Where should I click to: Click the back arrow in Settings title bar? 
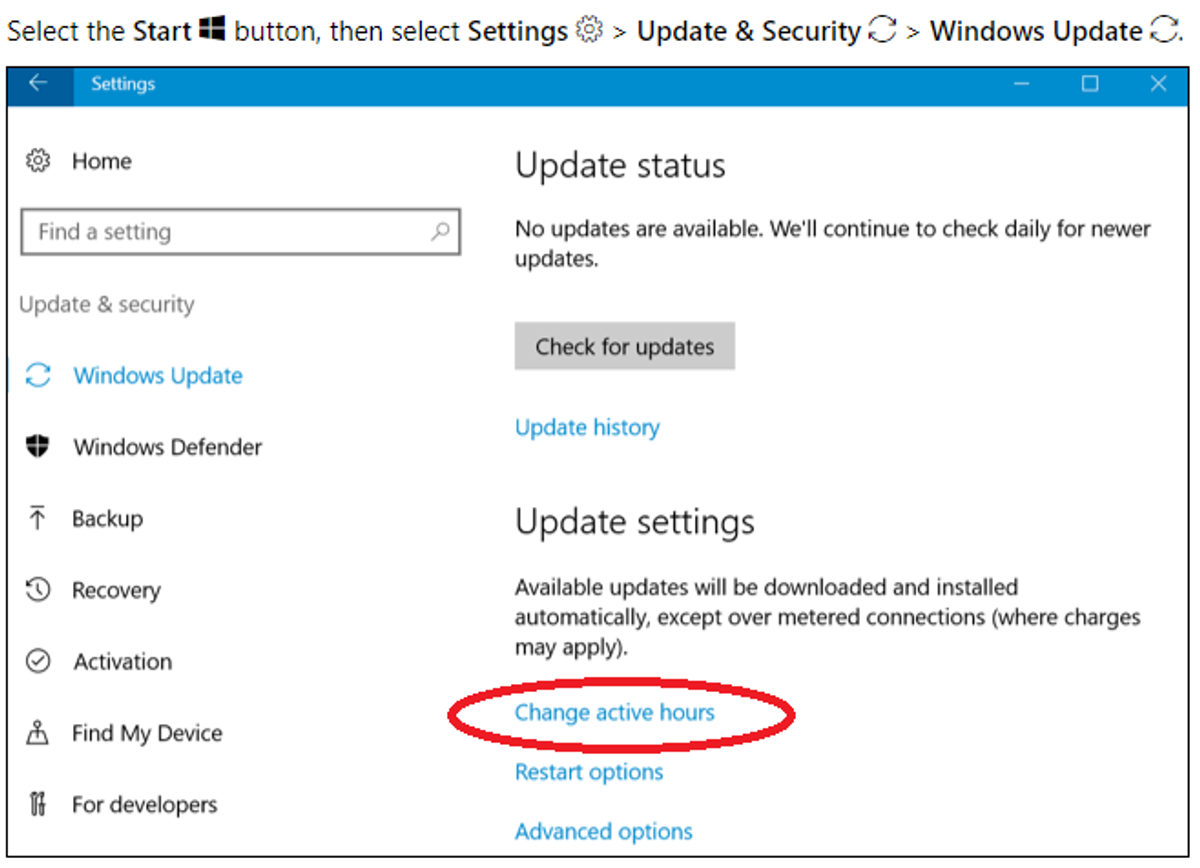pos(39,84)
